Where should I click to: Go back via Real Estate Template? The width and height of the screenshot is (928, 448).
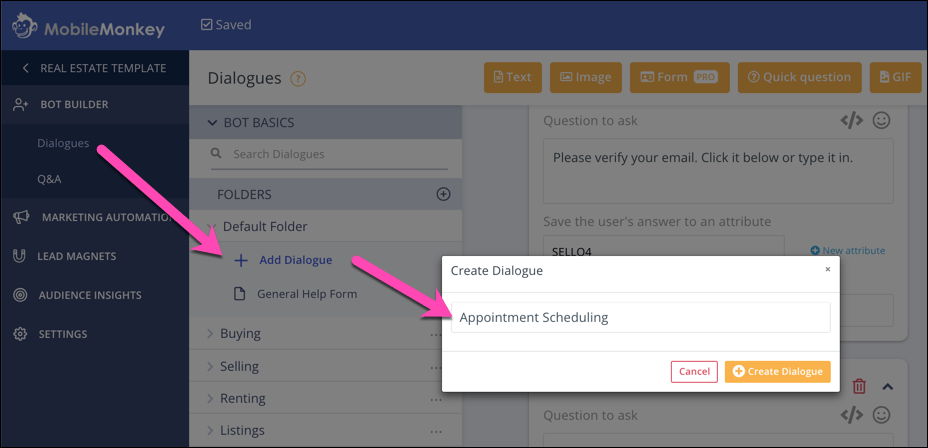[x=95, y=68]
